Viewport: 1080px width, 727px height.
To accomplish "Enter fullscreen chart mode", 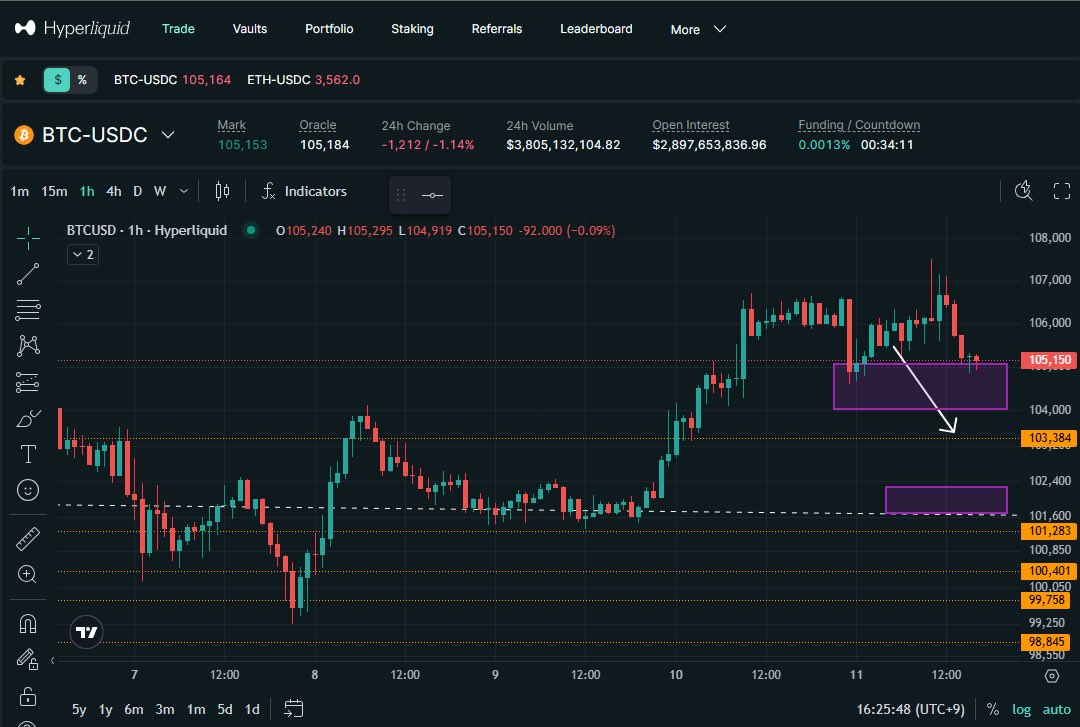I will point(1062,191).
